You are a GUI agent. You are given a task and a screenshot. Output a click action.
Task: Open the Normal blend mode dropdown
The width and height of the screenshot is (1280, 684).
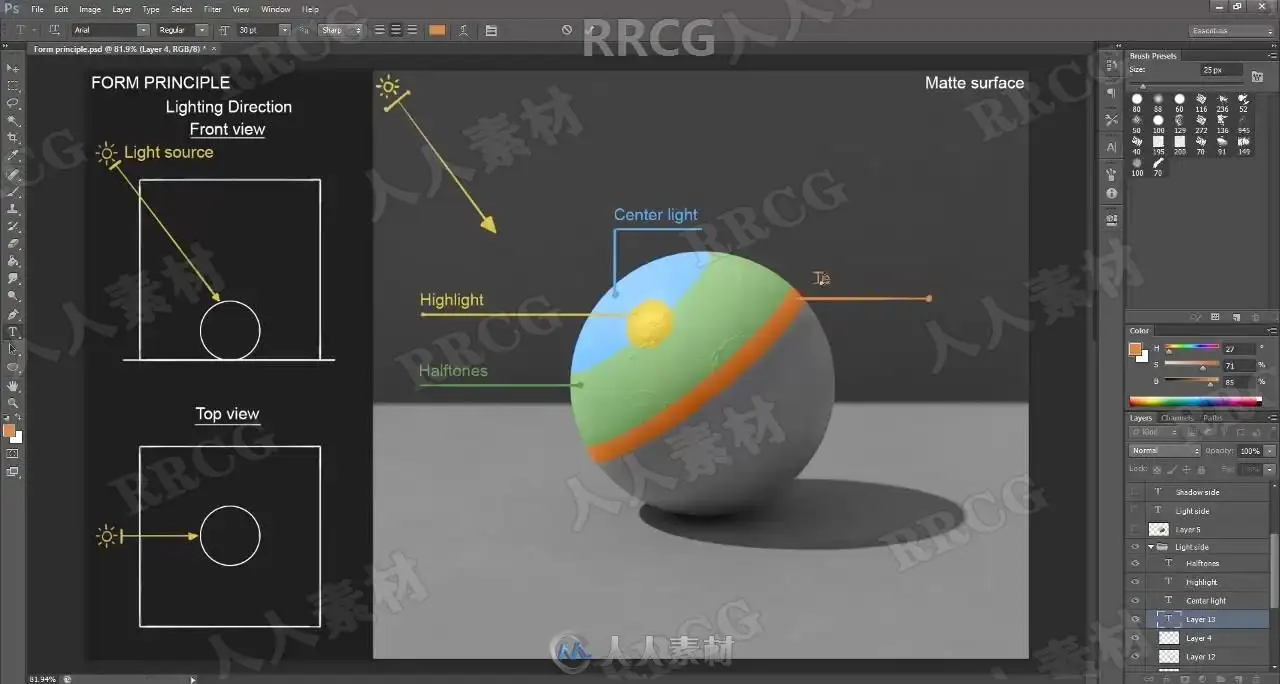point(1164,451)
